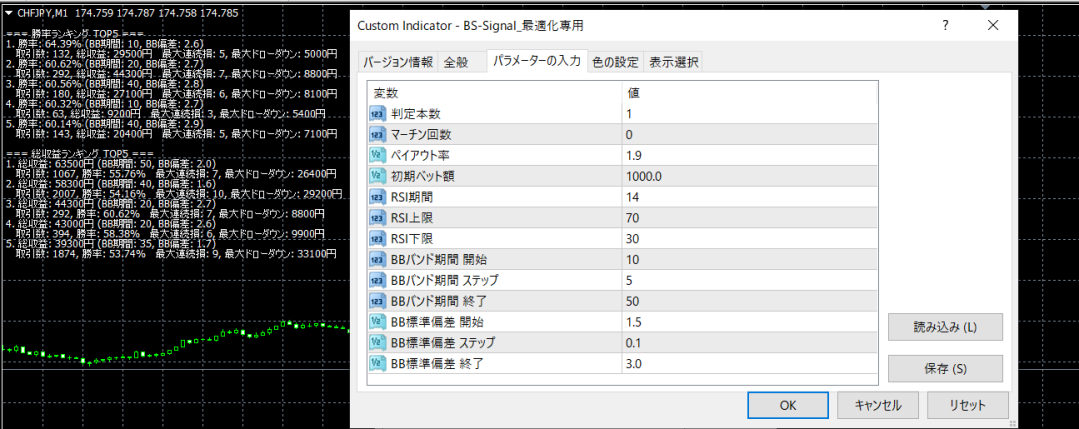Click the double type icon beside ペイアウト率
Image resolution: width=1079 pixels, height=429 pixels.
(377, 156)
